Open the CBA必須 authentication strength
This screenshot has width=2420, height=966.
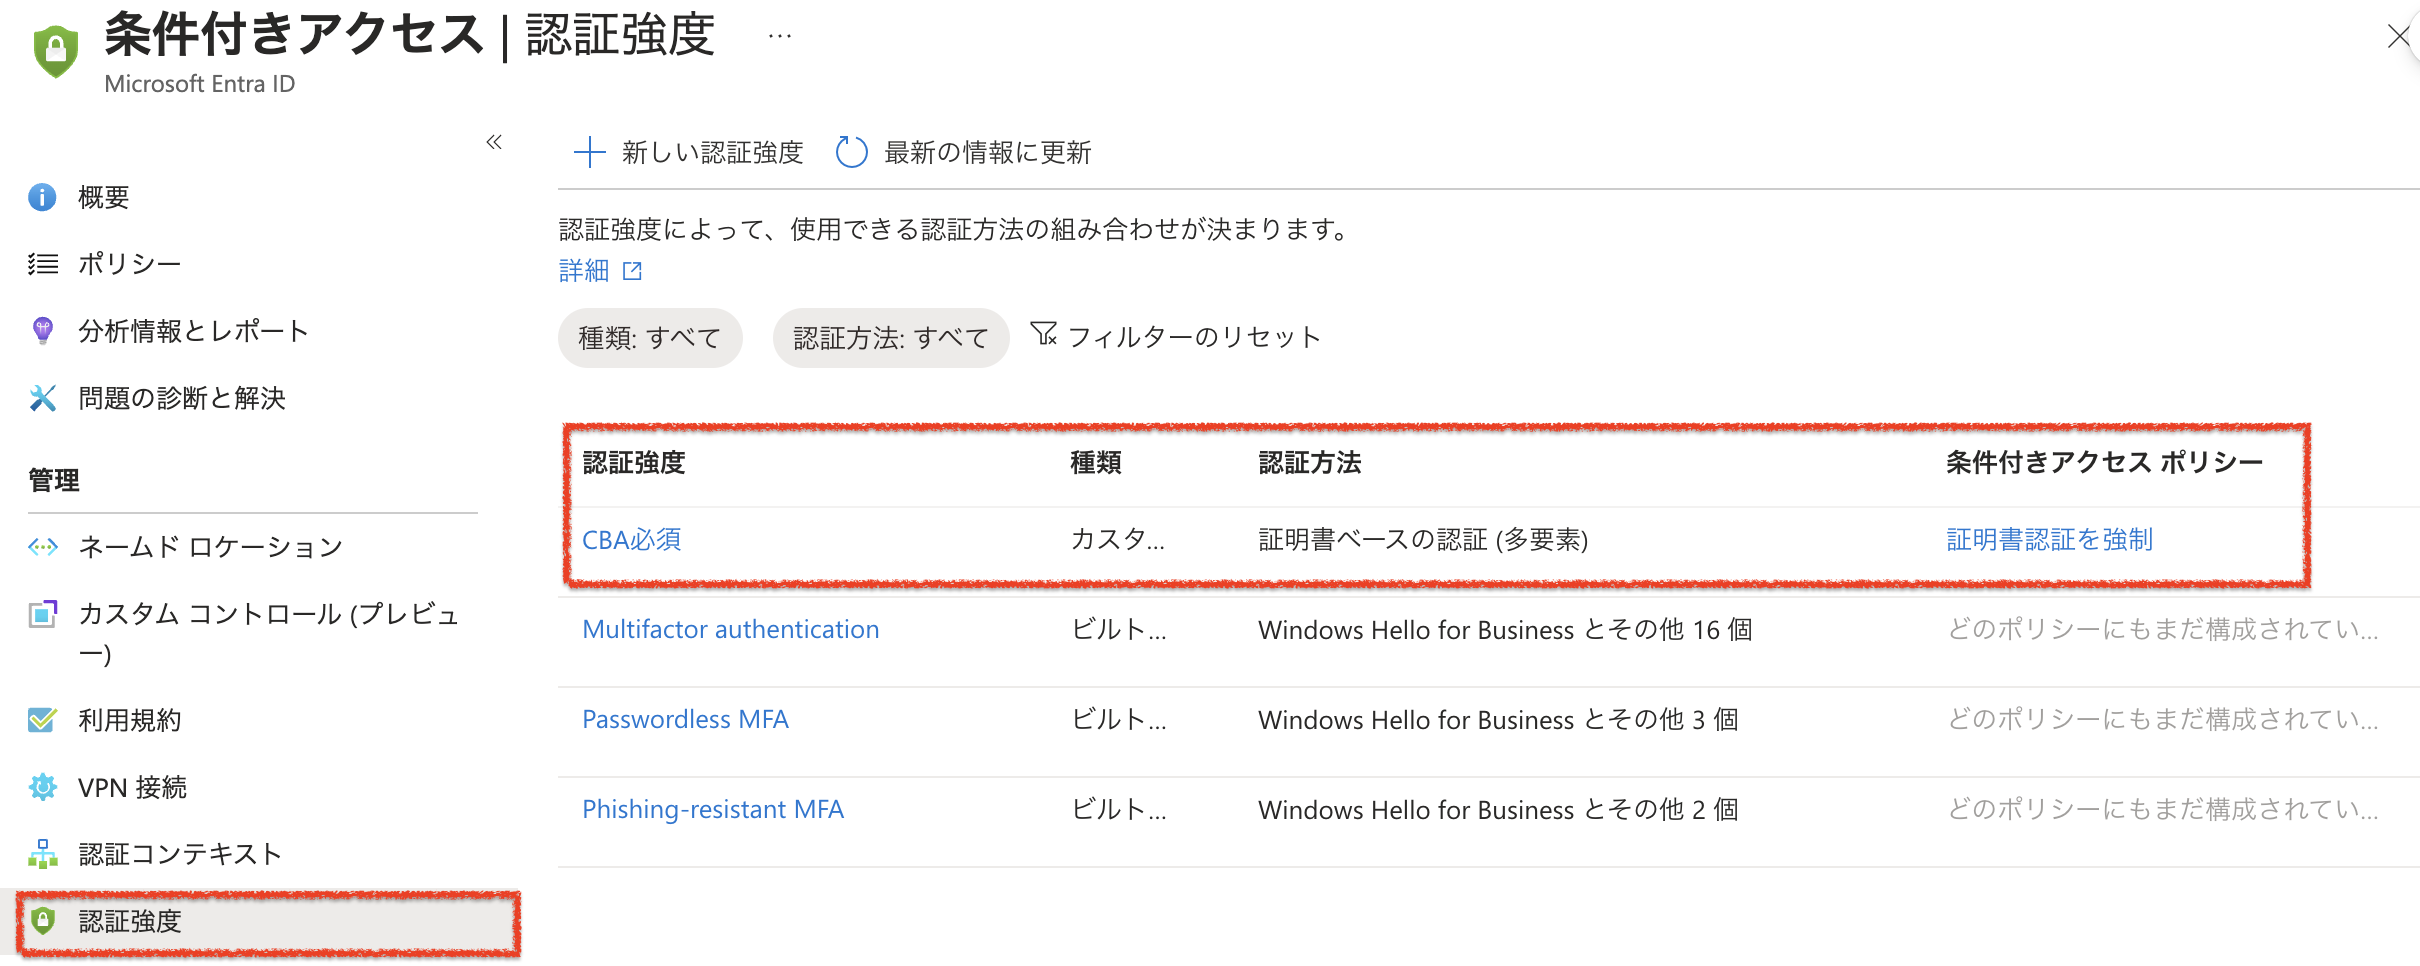tap(631, 540)
